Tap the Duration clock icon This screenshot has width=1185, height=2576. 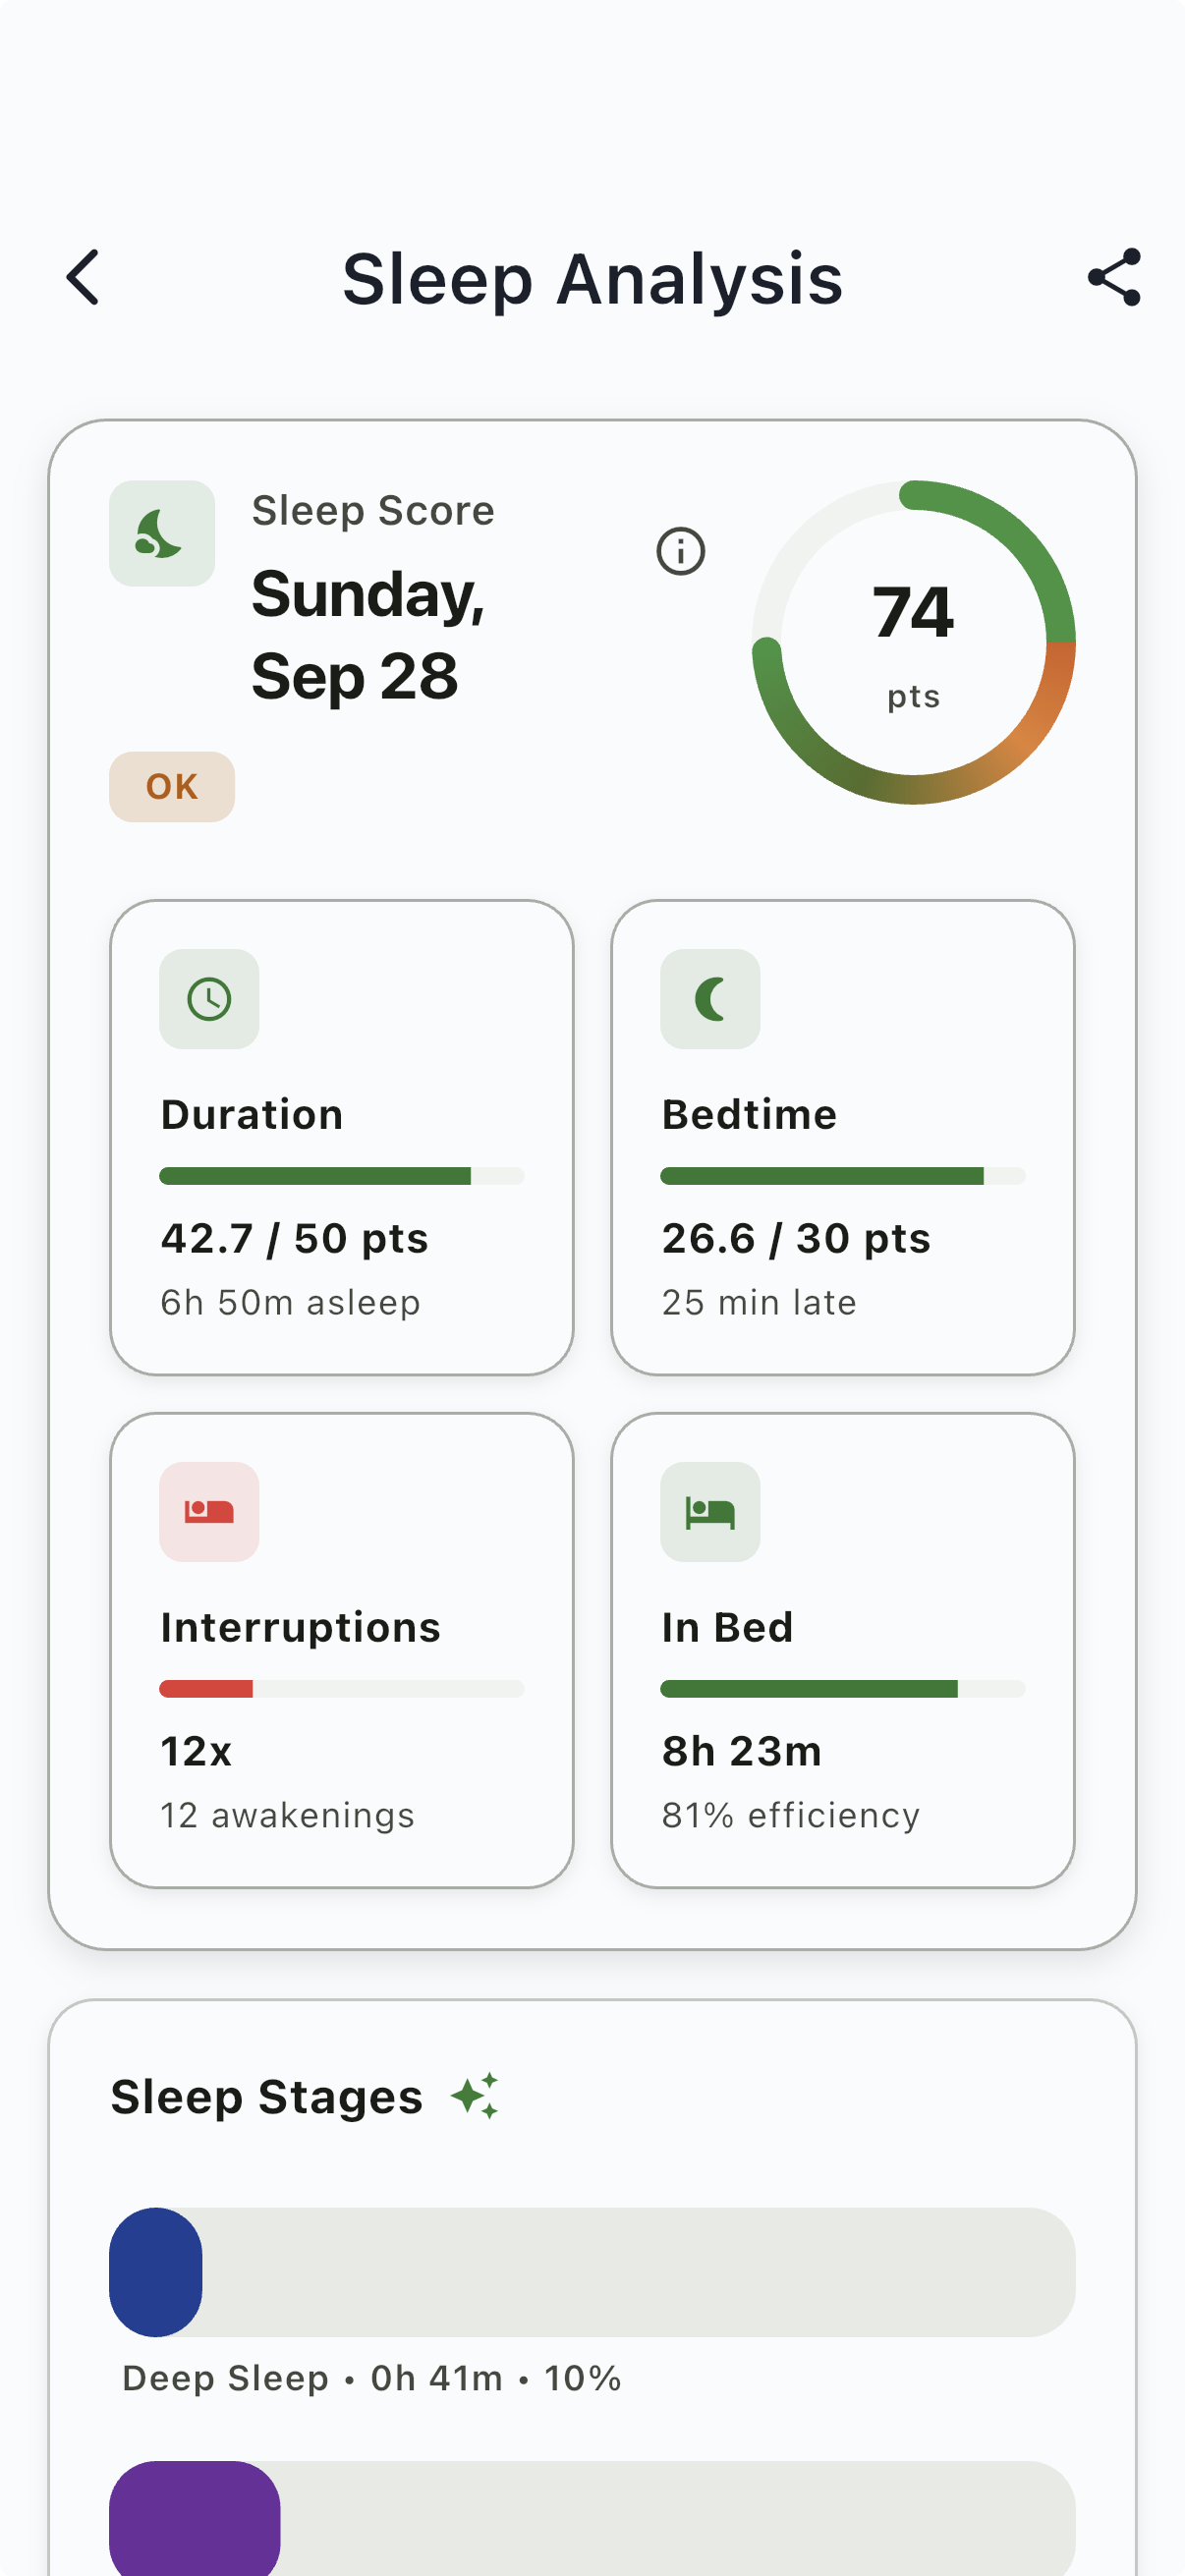tap(209, 999)
